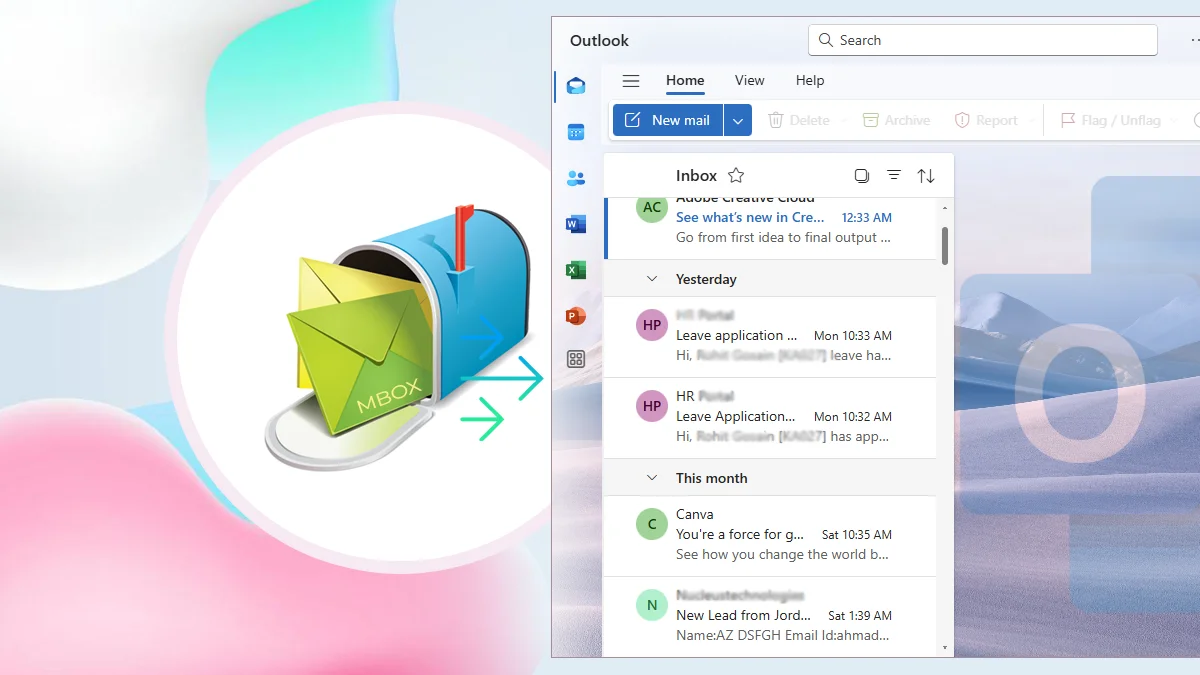Click the New mail button
The width and height of the screenshot is (1200, 675).
coord(668,120)
